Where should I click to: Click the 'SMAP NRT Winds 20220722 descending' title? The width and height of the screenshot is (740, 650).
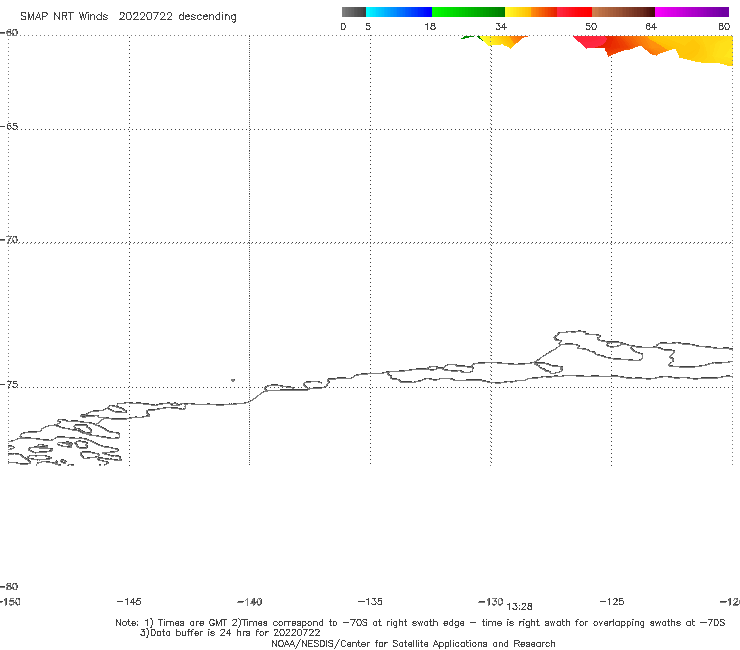tap(128, 17)
